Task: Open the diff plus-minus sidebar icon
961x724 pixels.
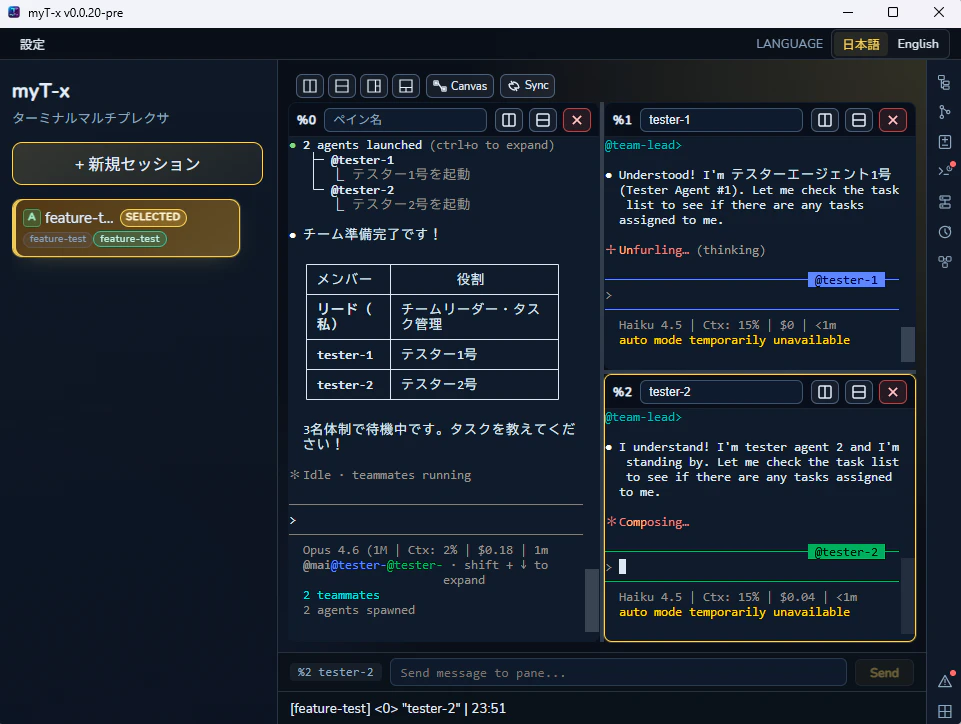Action: pyautogui.click(x=944, y=142)
